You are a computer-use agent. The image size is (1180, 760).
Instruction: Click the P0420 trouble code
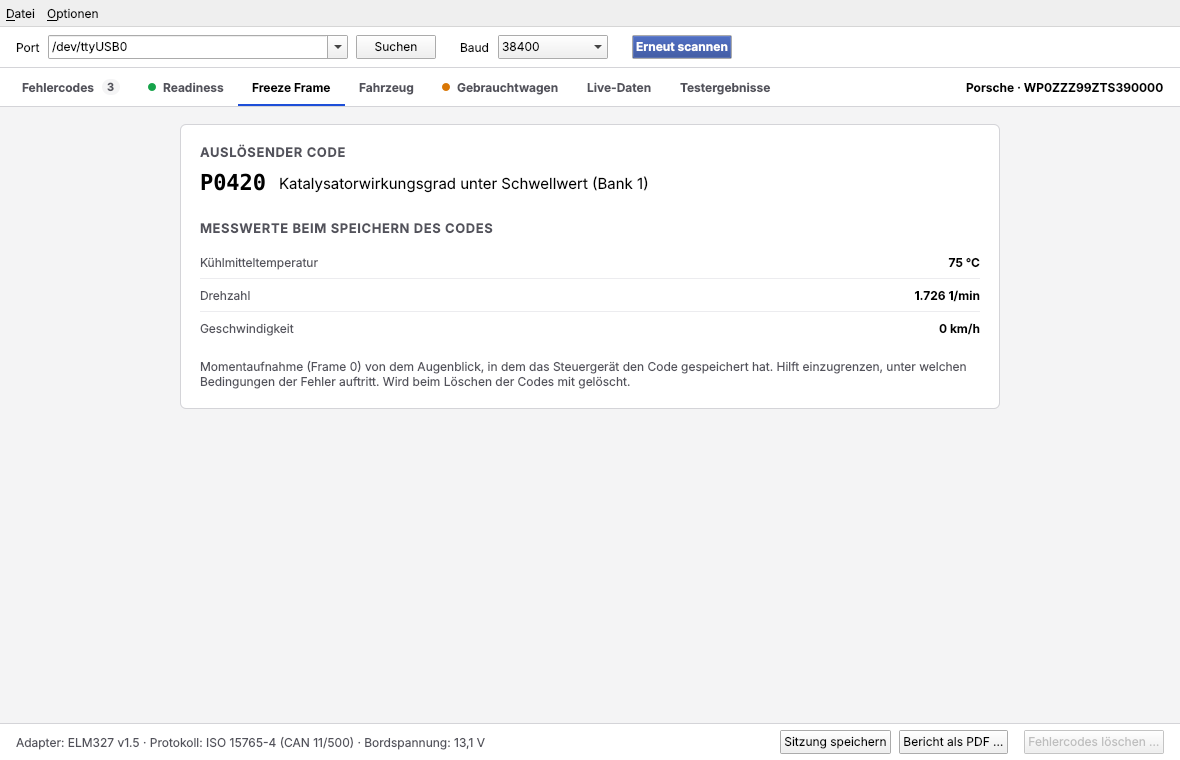233,183
